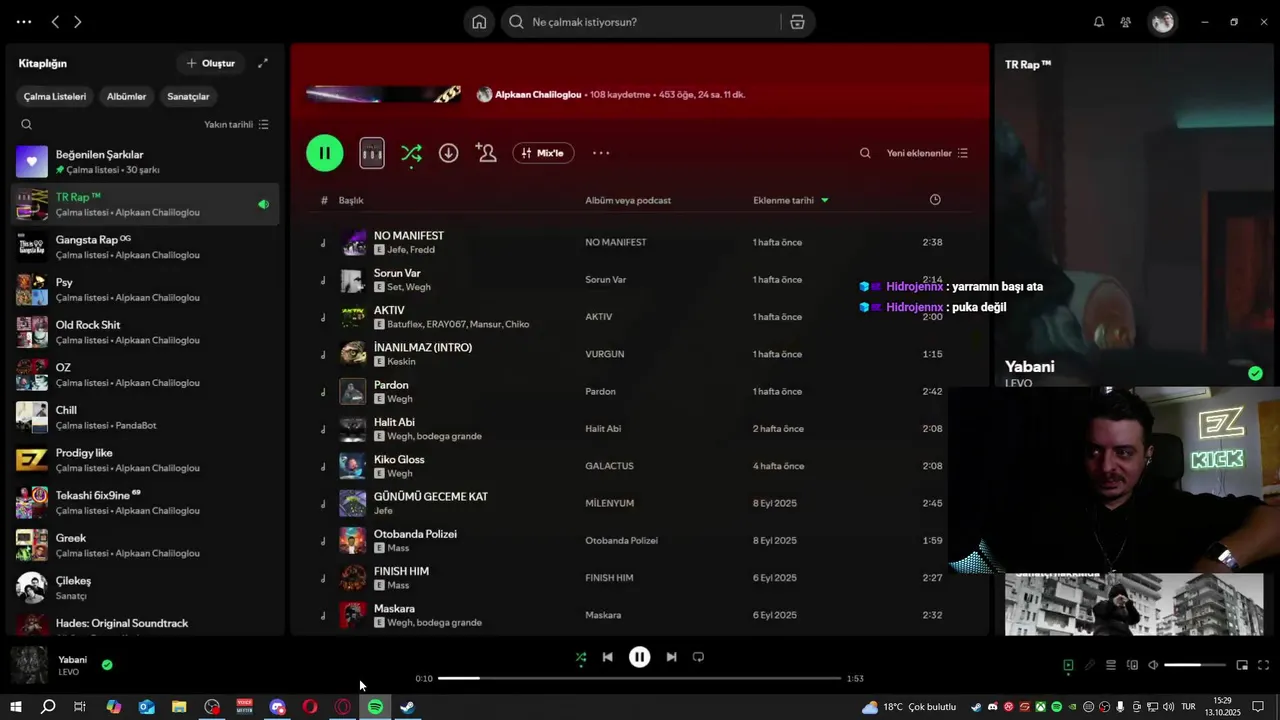Go back with the left arrow
The height and width of the screenshot is (720, 1280).
pyautogui.click(x=55, y=22)
